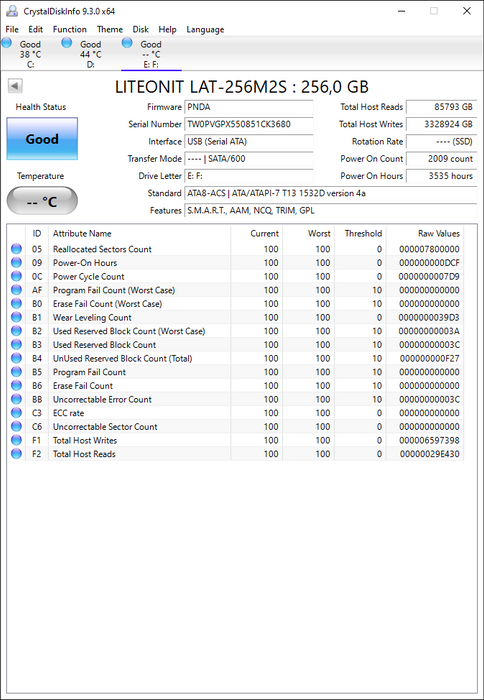The height and width of the screenshot is (700, 484).
Task: Click status orb for row ID B6
Action: pyautogui.click(x=17, y=385)
